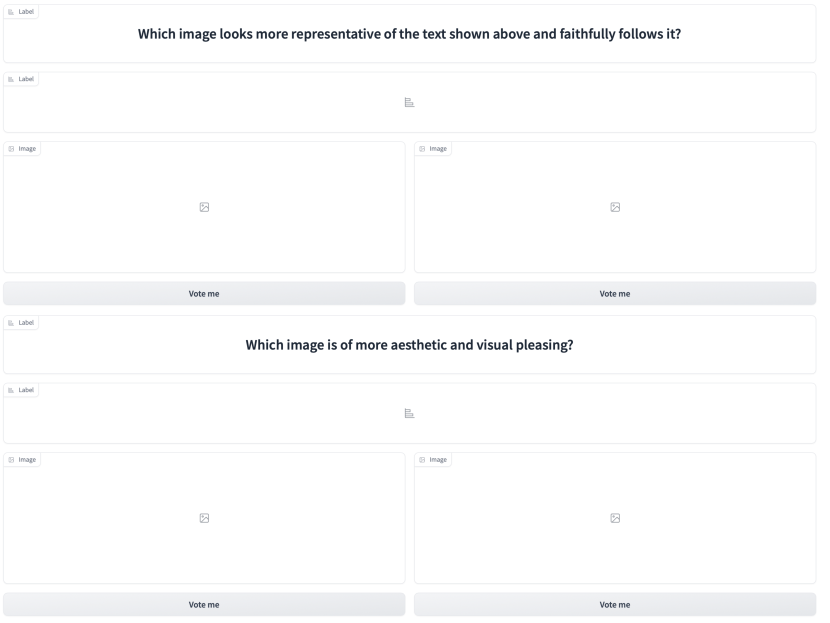The width and height of the screenshot is (830, 623).
Task: Click the "Label" tag on the empty box above the lower images
Action: click(x=21, y=390)
